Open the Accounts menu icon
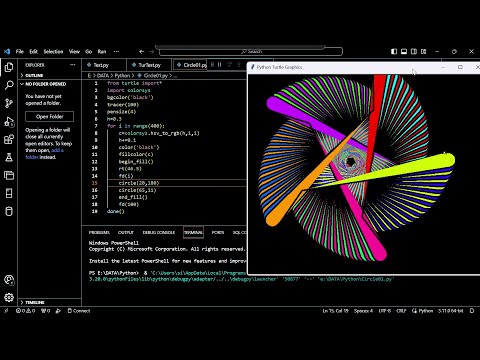 (x=9, y=280)
